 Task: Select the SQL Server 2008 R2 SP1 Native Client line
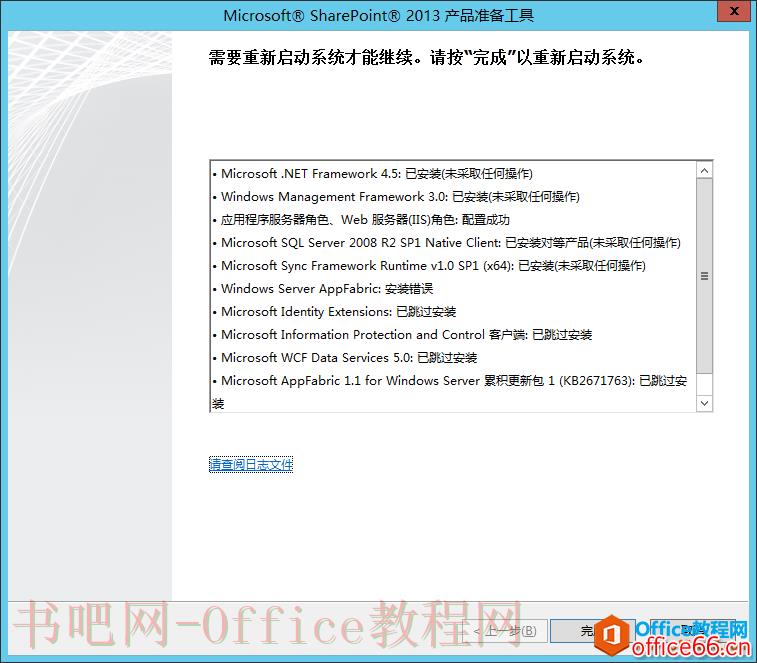coord(447,242)
